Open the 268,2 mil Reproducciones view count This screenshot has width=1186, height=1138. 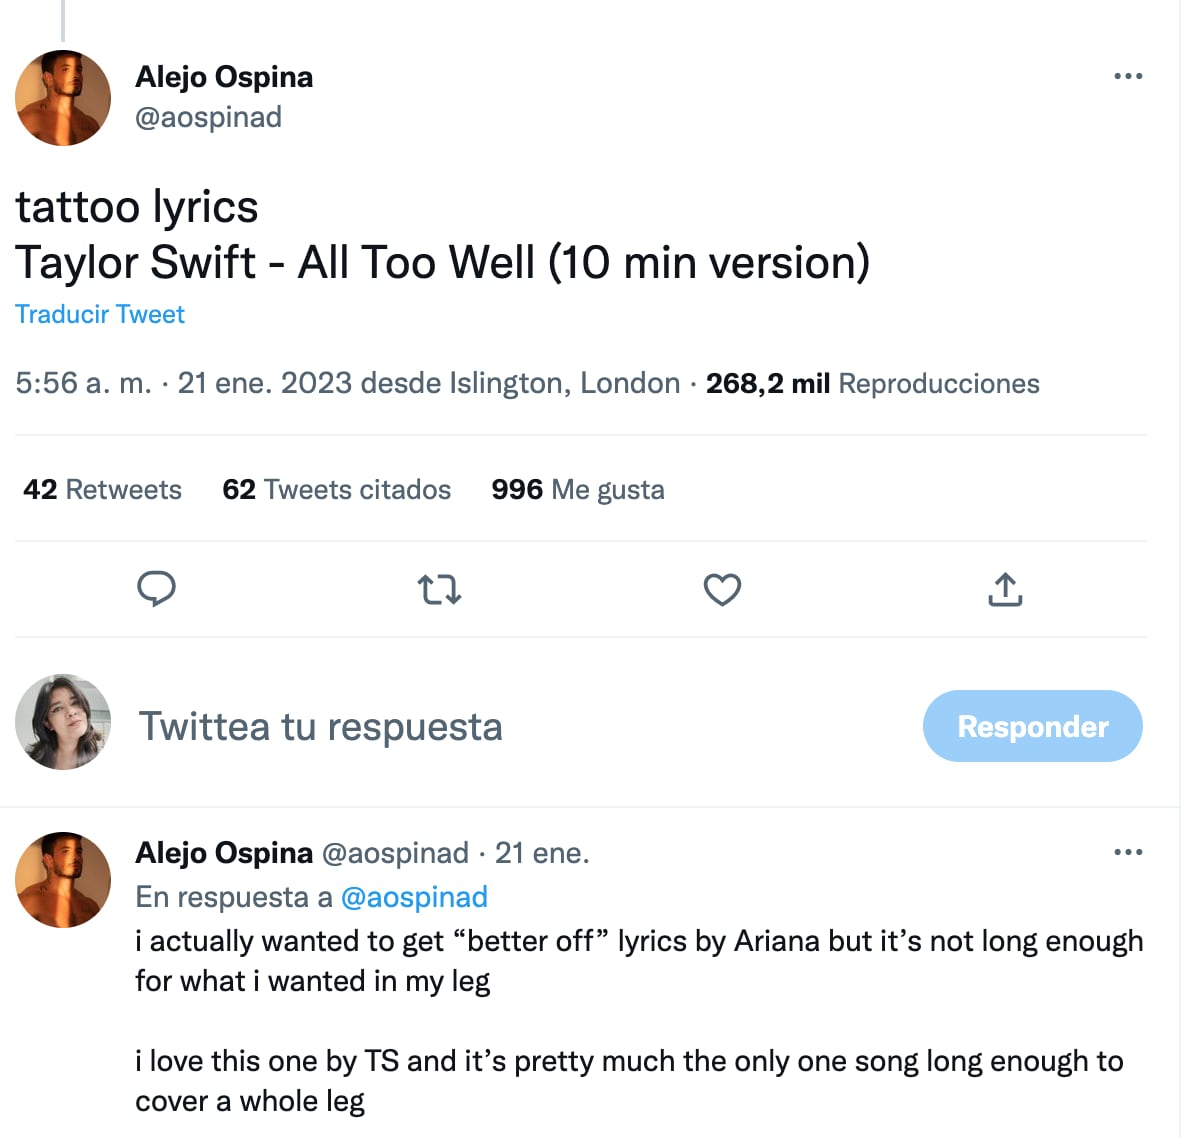(x=872, y=383)
